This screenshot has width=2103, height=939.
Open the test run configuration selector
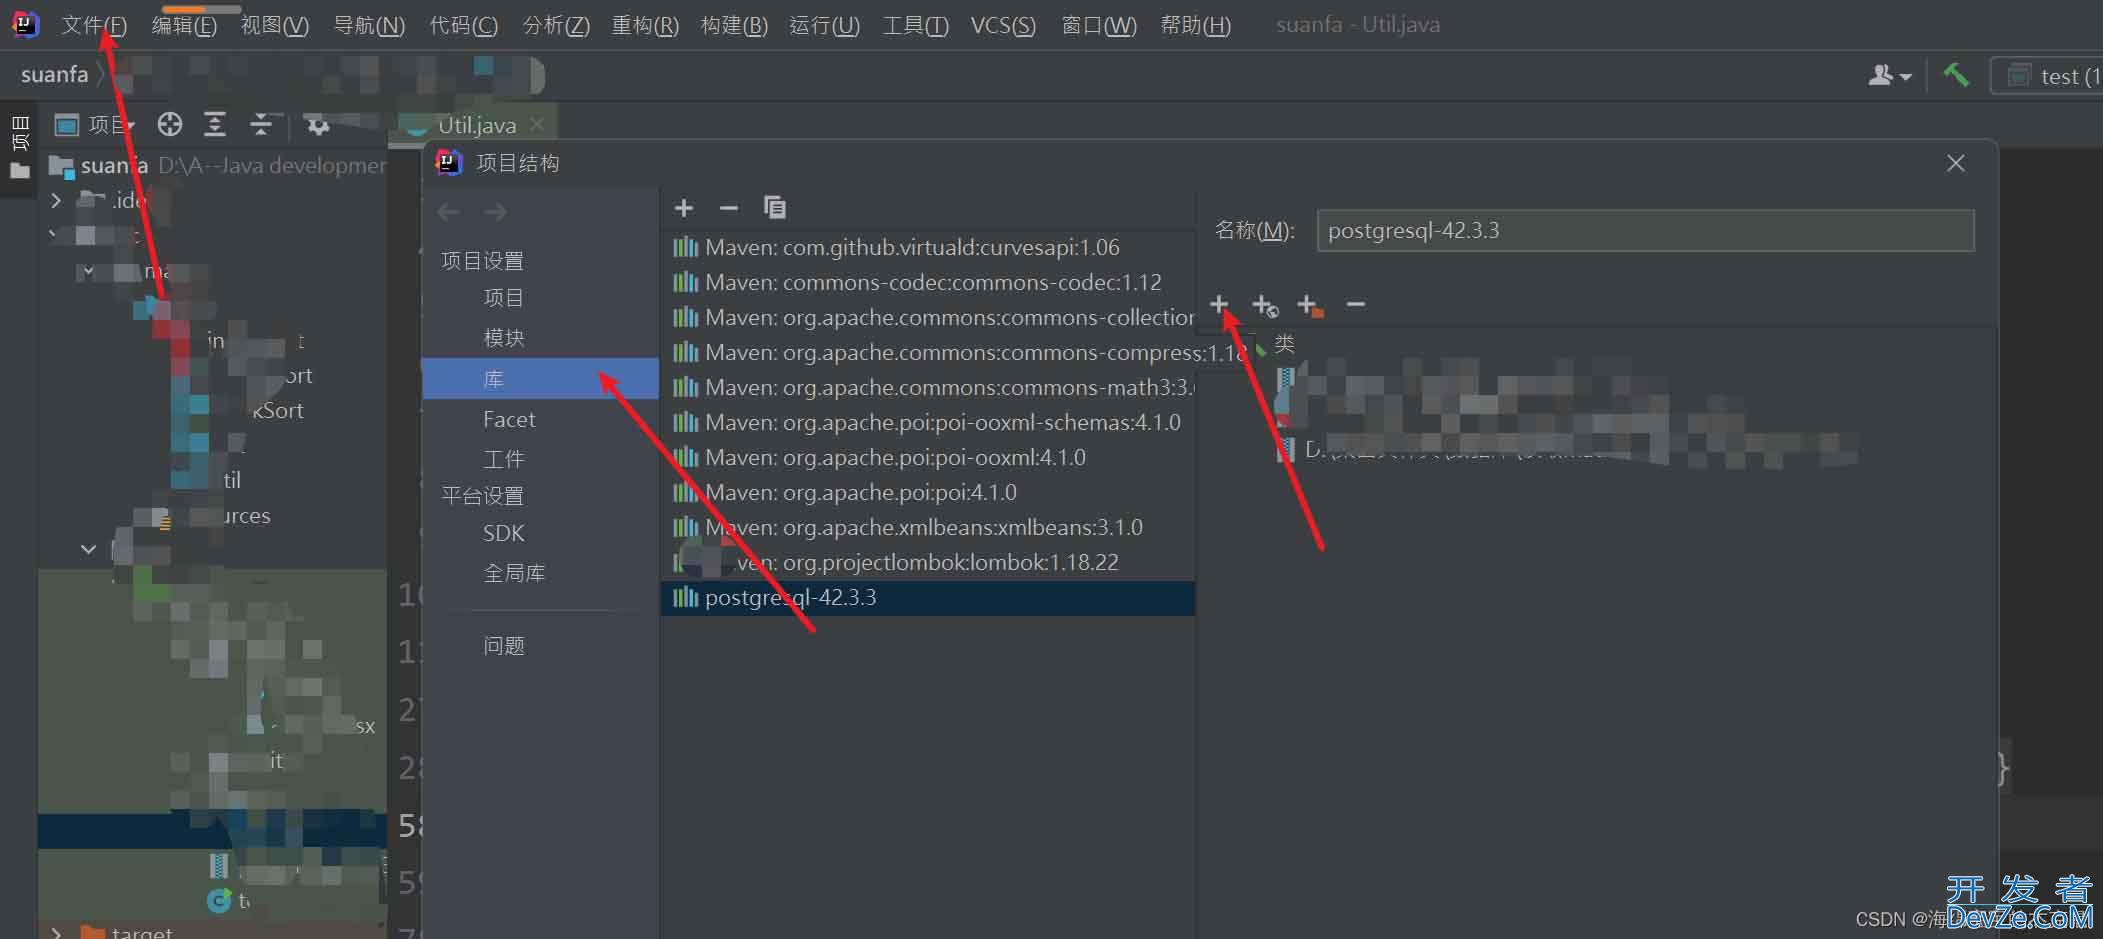point(2048,76)
